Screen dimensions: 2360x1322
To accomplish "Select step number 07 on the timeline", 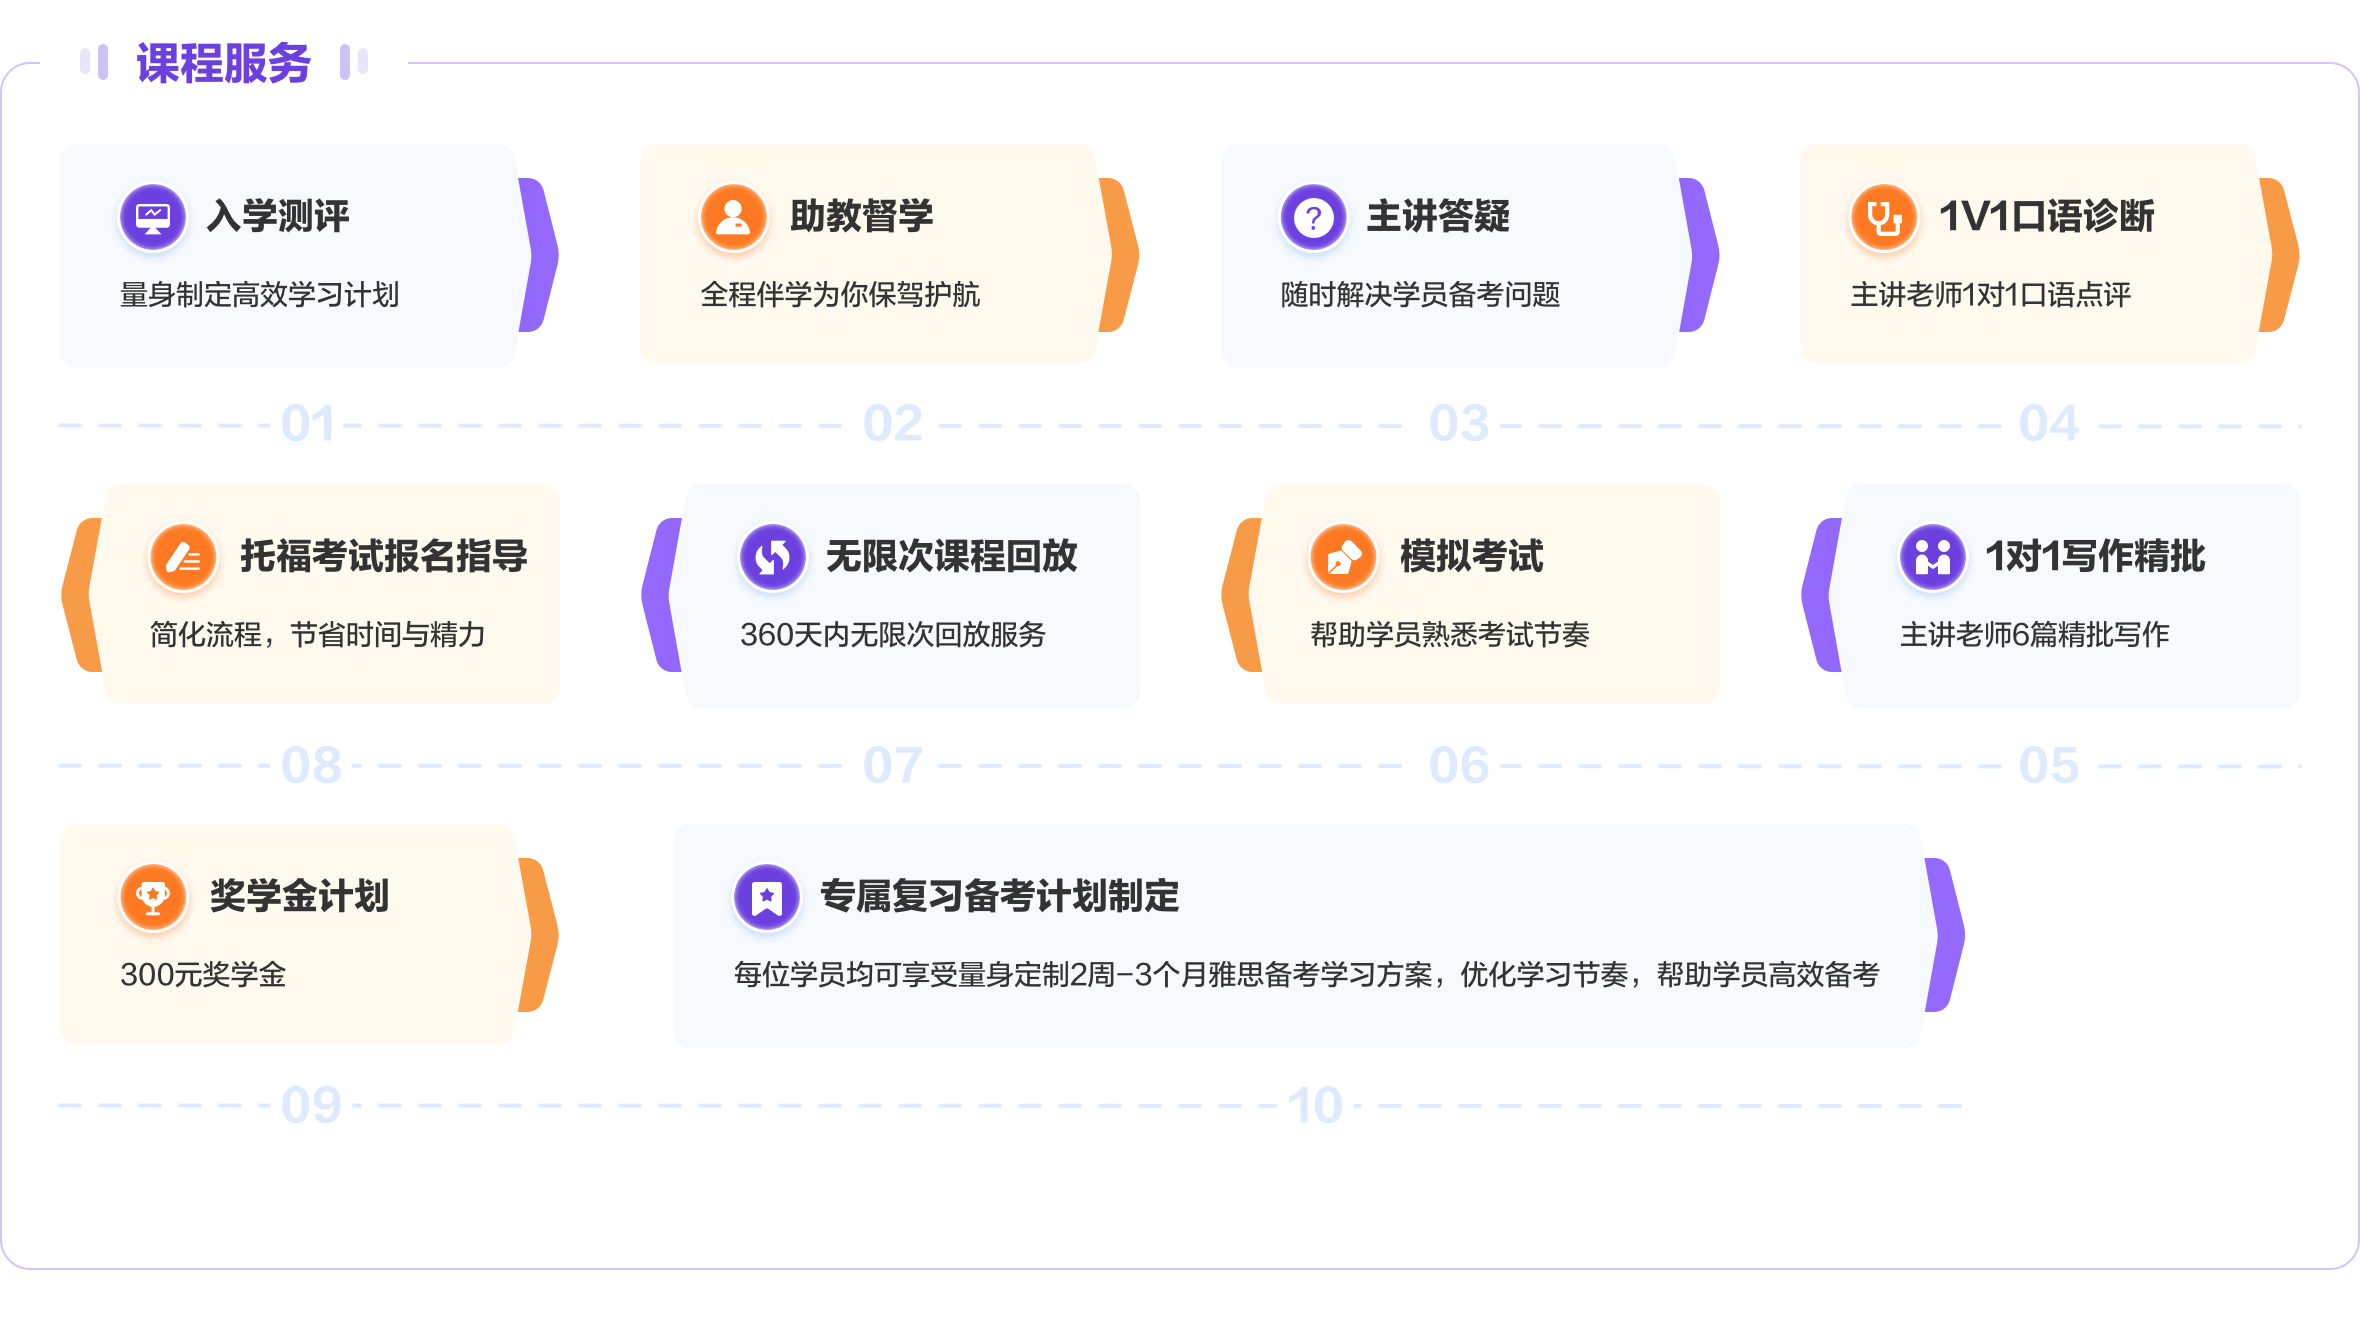I will click(x=893, y=766).
